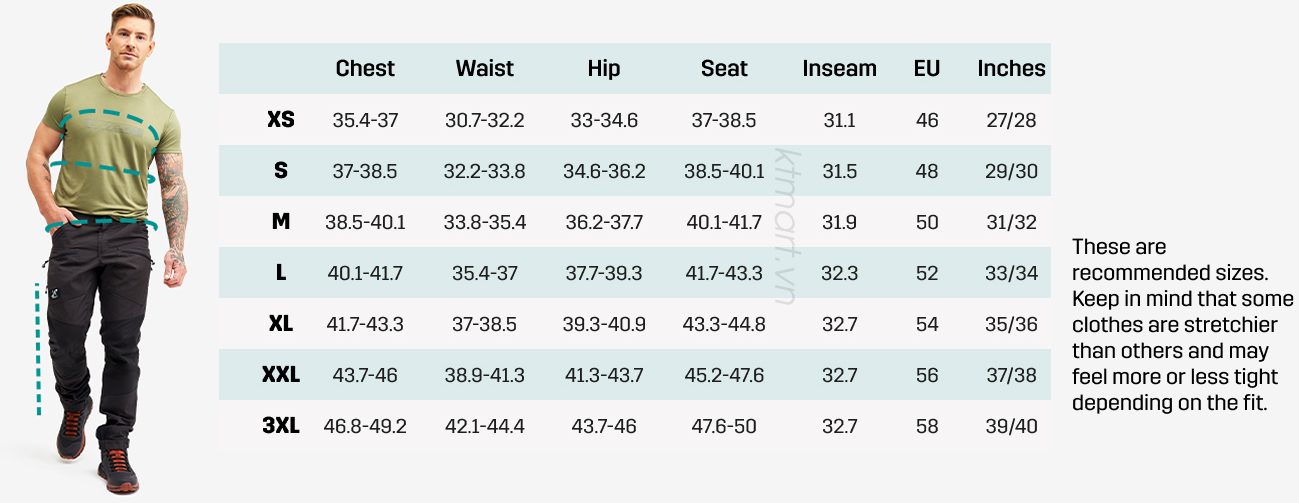Image resolution: width=1299 pixels, height=503 pixels.
Task: Click the Hip column header
Action: point(604,69)
